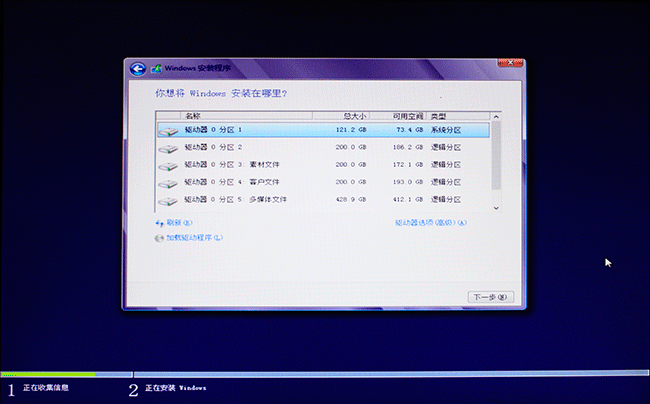Click the back arrow in the installer window
This screenshot has height=404, width=650.
(138, 68)
